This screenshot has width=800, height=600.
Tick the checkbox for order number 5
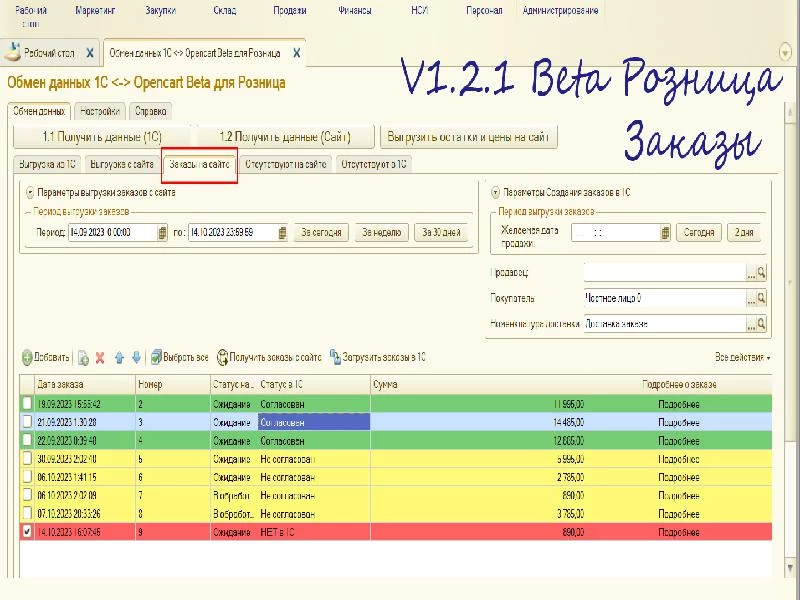click(27, 458)
